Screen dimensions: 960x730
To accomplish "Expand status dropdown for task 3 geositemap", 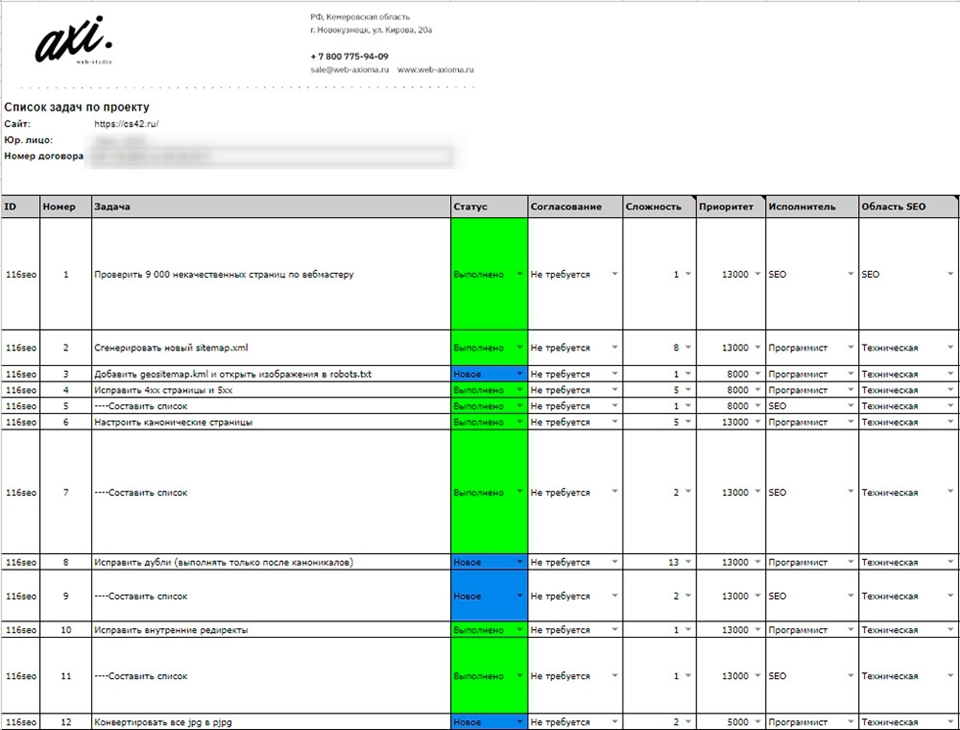I will point(519,374).
